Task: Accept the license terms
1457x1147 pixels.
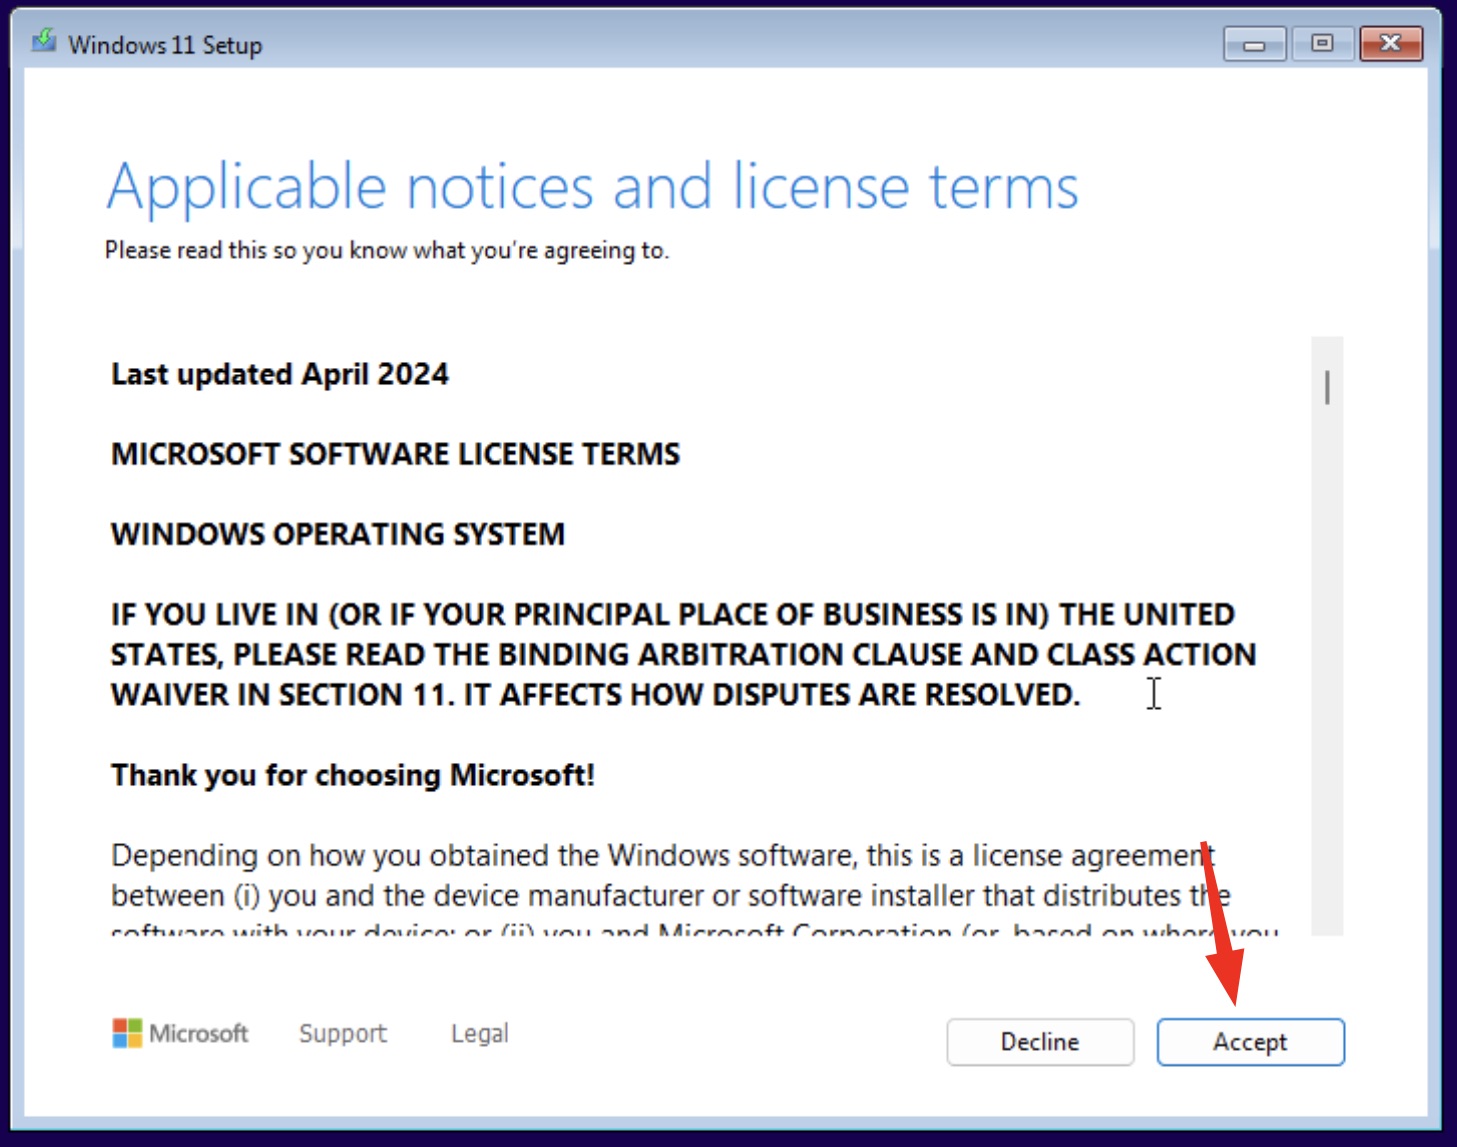Action: click(x=1250, y=1042)
